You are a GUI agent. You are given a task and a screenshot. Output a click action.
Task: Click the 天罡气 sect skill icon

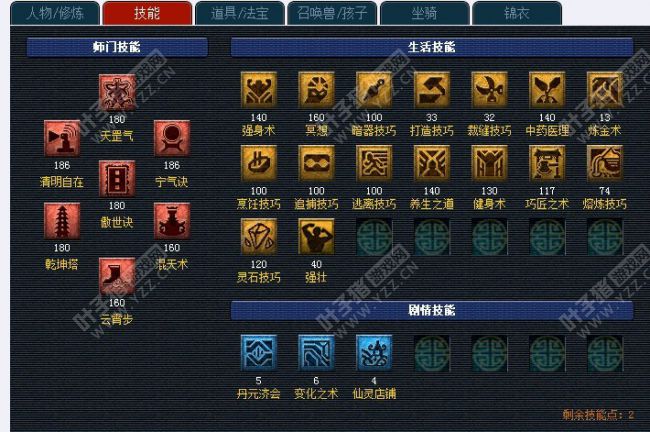117,93
